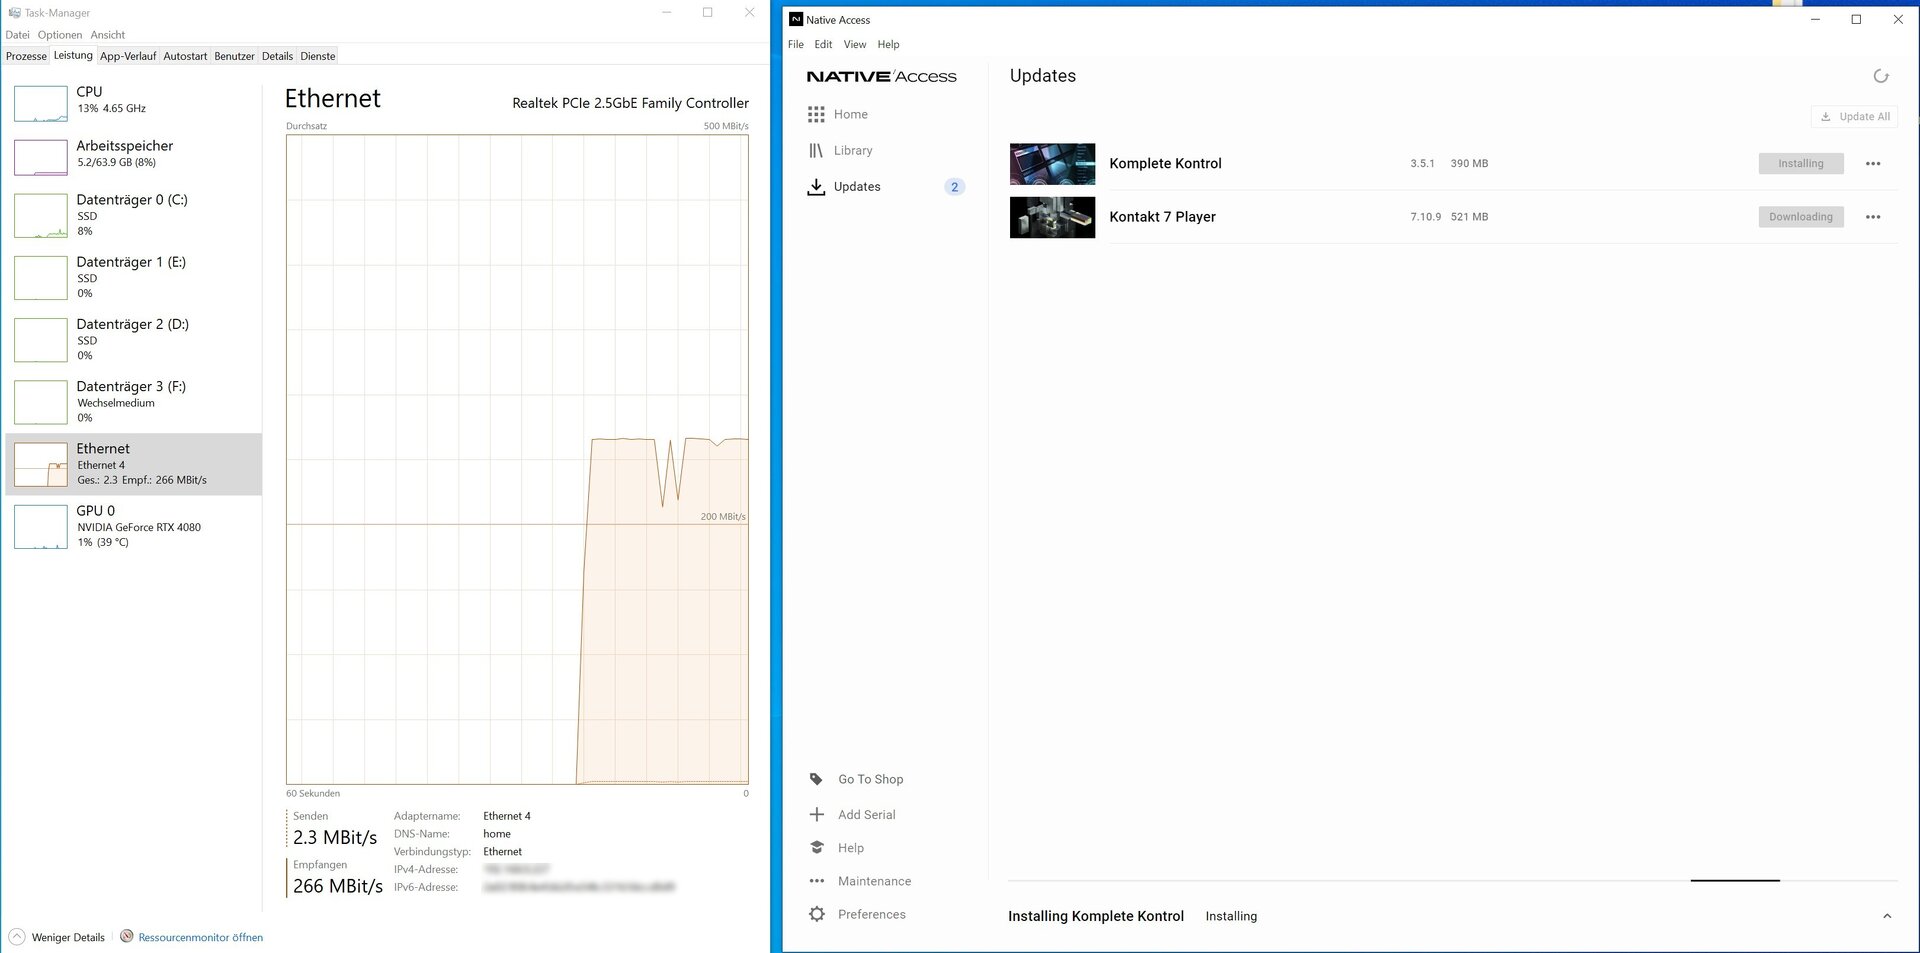Click the '266 MBit/s' Empfangen value
1920x953 pixels.
click(x=338, y=886)
